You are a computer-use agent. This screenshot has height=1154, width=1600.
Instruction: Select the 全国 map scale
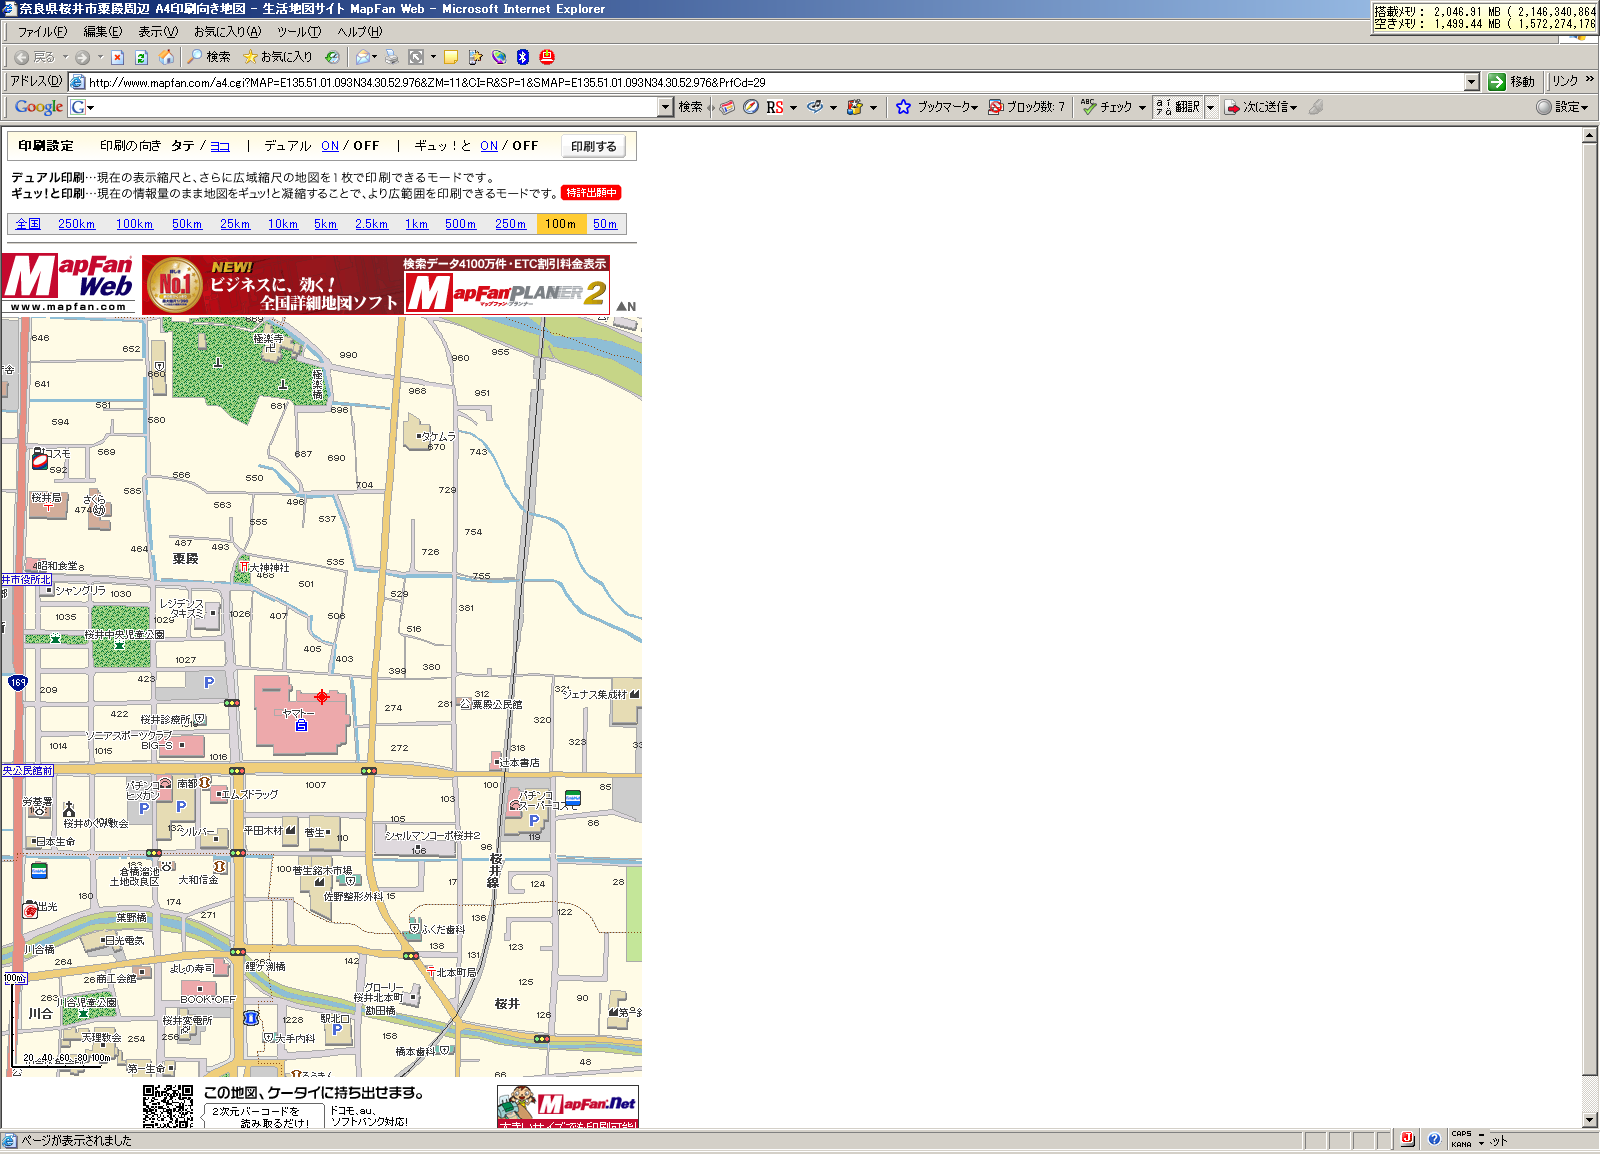[x=28, y=224]
